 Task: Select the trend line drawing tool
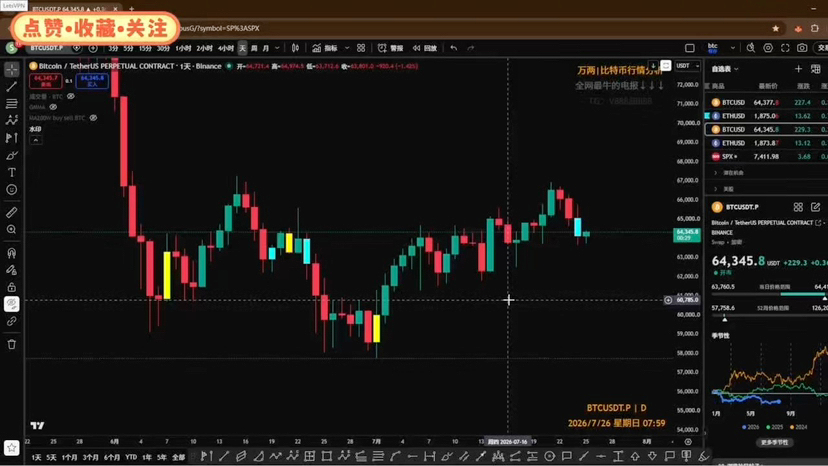tap(12, 87)
